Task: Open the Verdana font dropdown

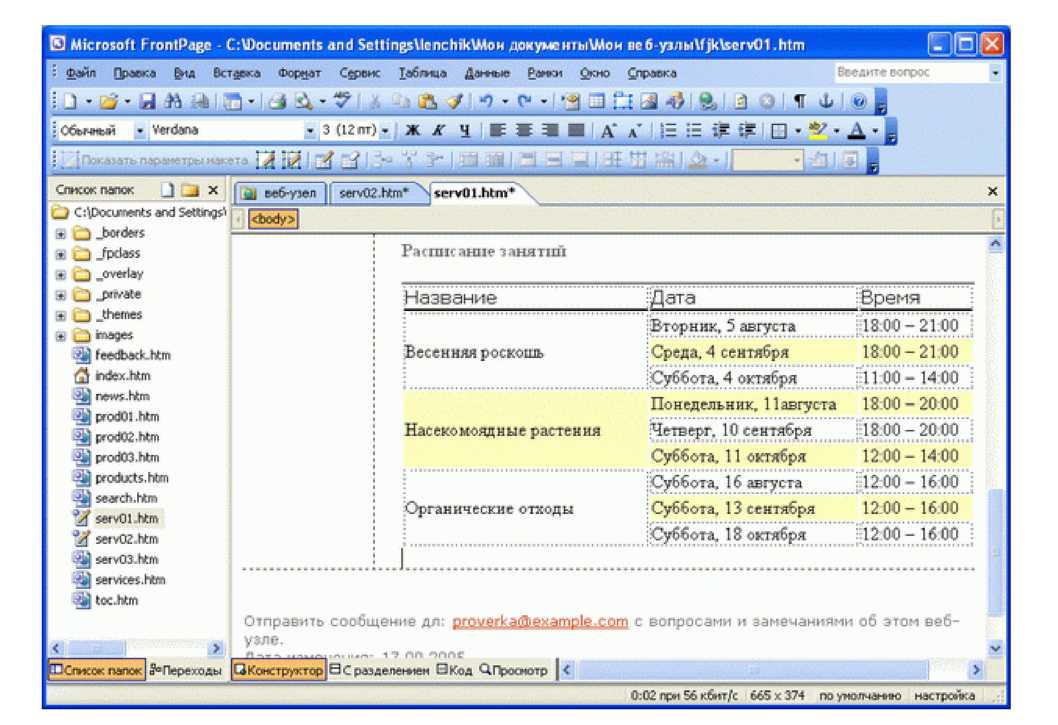Action: click(x=310, y=131)
